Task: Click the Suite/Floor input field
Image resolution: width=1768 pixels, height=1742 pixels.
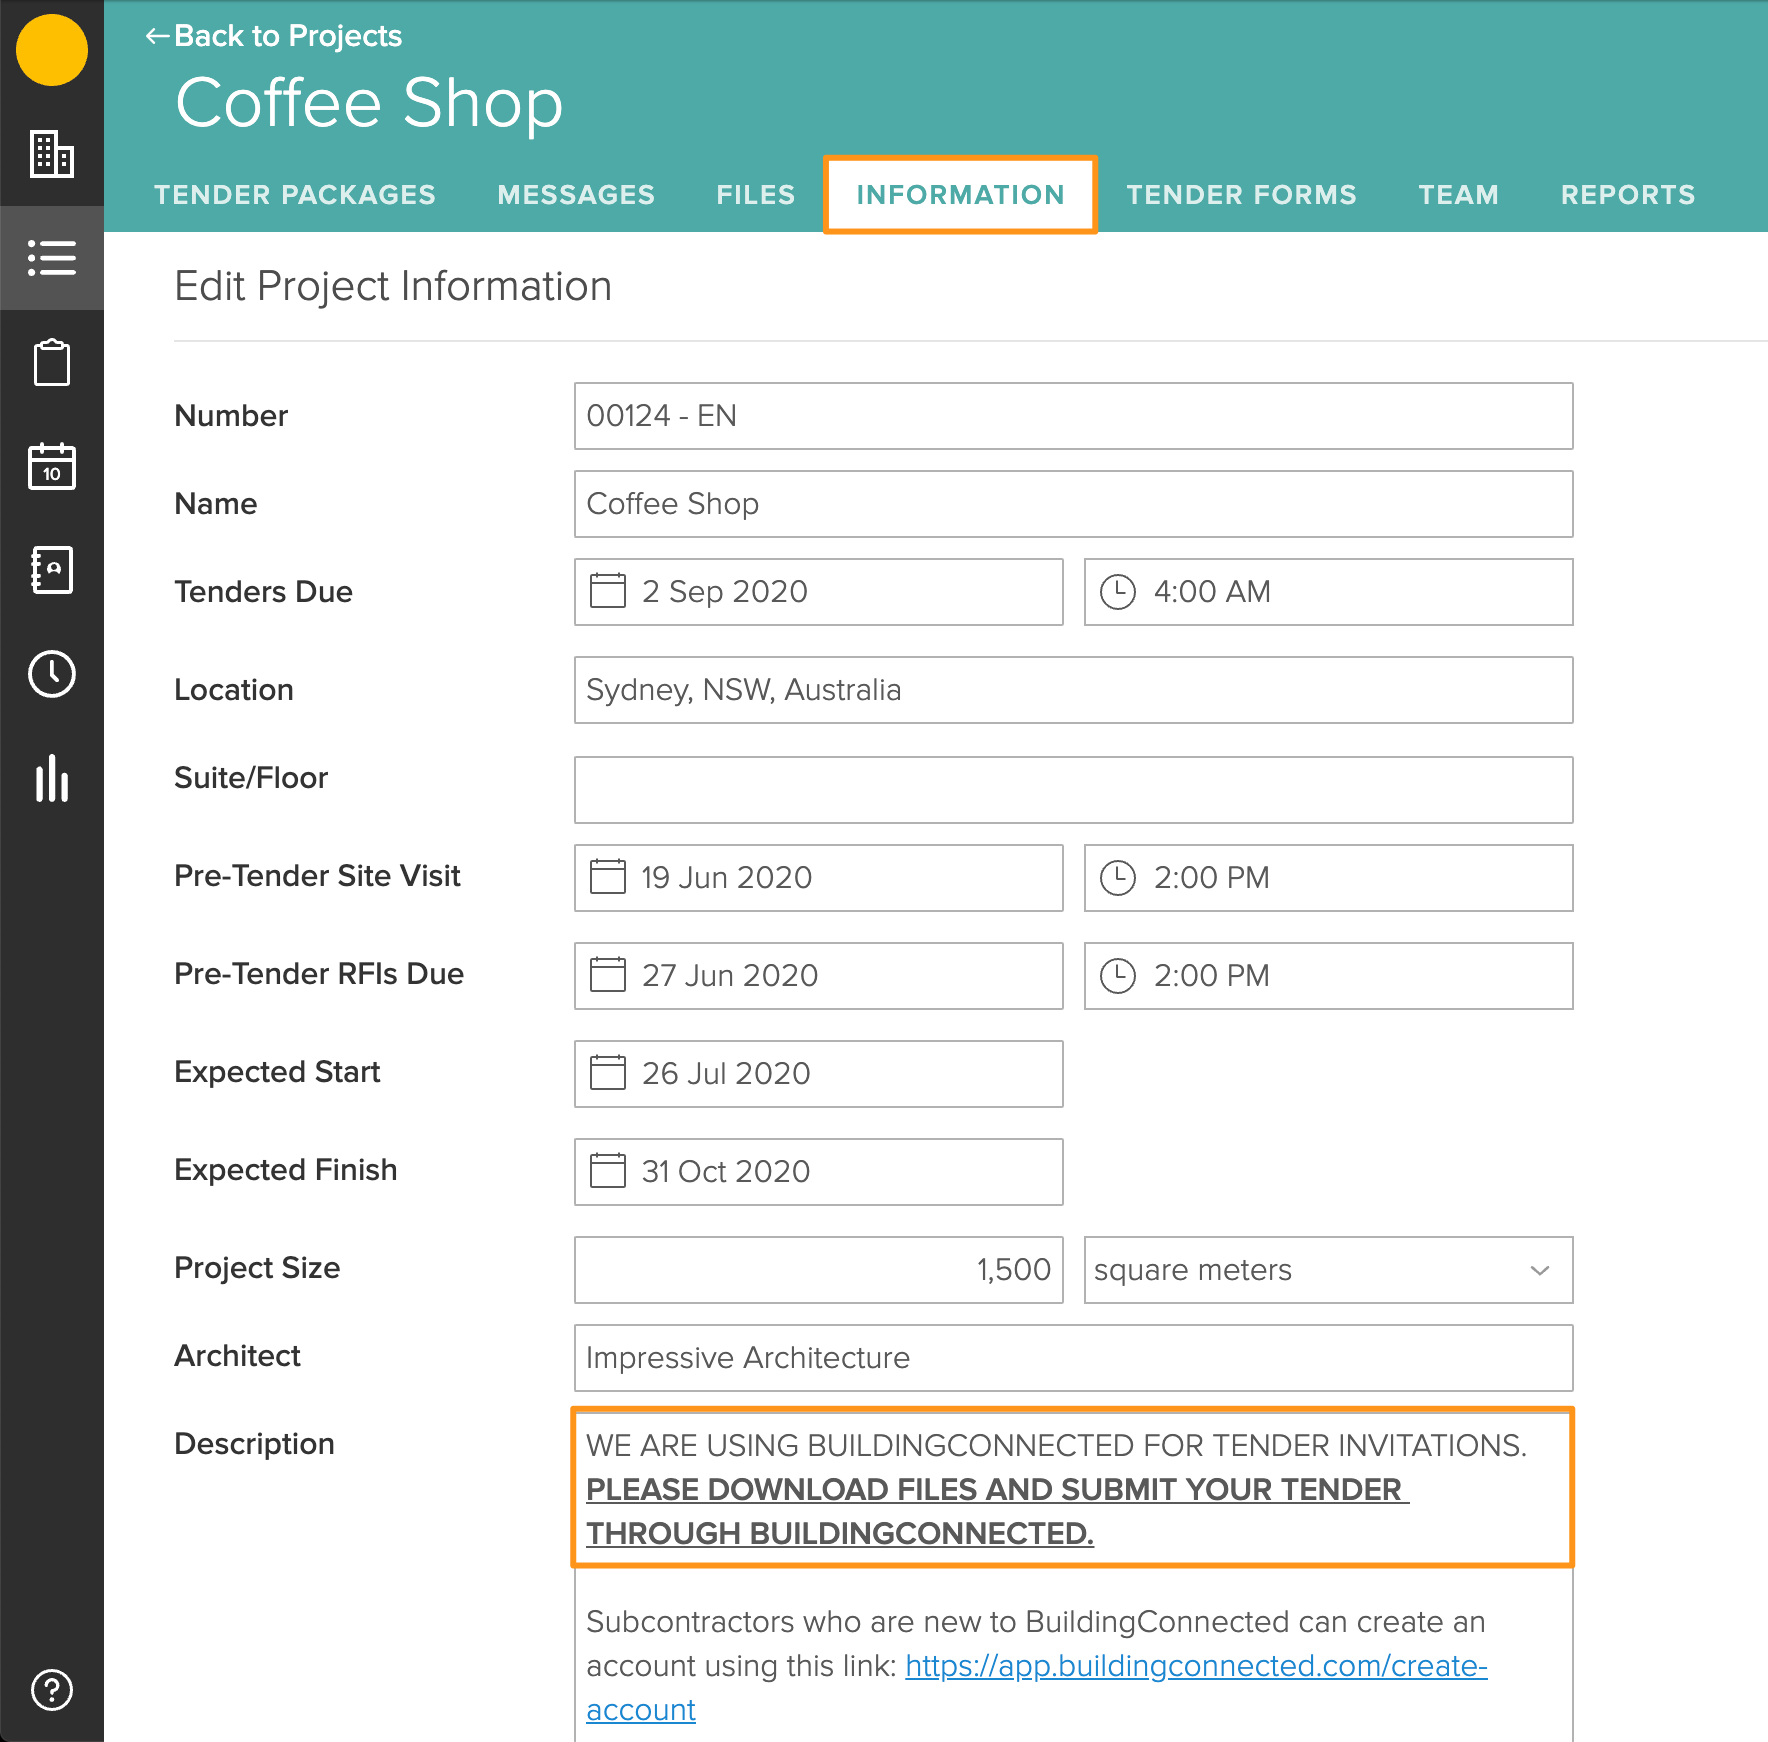Action: (1073, 790)
